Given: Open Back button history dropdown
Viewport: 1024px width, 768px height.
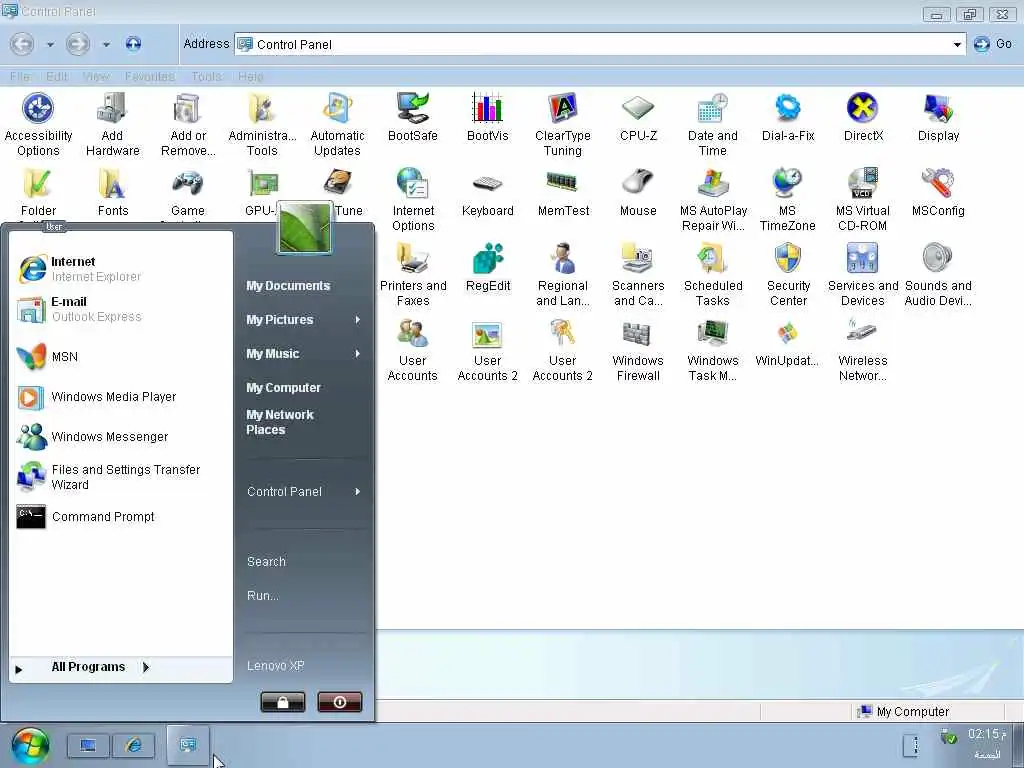Looking at the screenshot, I should click(x=50, y=44).
